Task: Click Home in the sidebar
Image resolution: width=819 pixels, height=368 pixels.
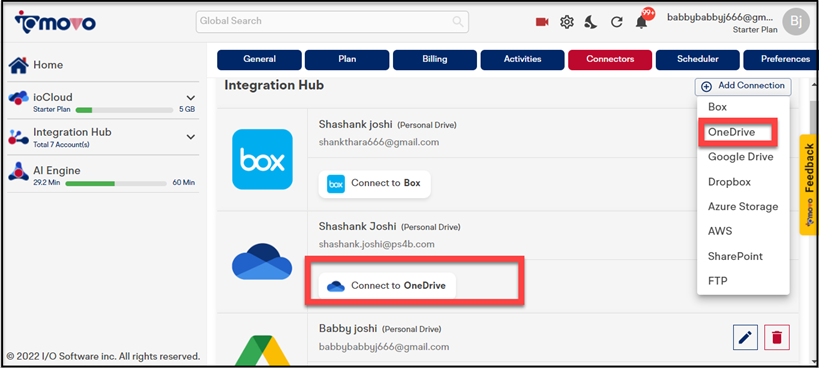Action: [48, 65]
